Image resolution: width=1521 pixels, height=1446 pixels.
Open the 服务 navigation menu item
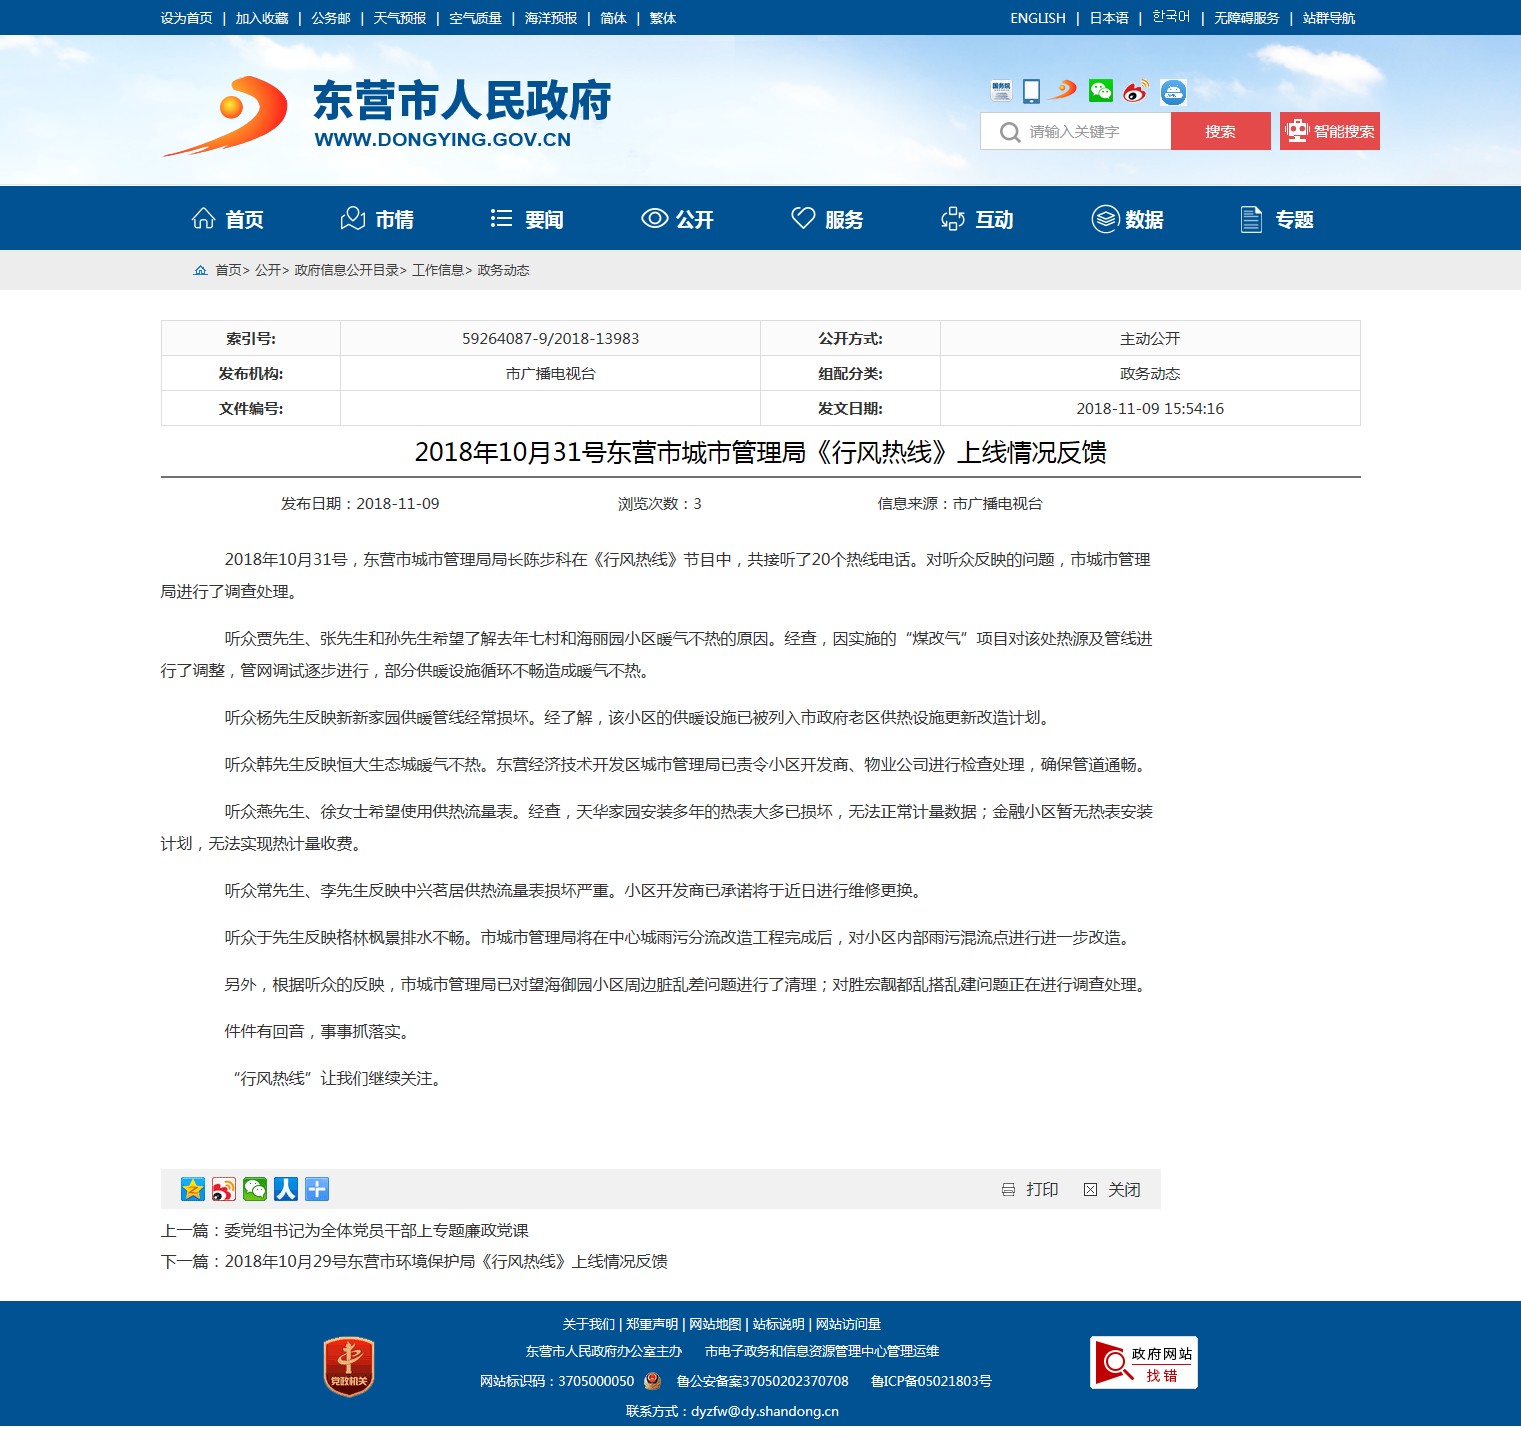(x=827, y=219)
